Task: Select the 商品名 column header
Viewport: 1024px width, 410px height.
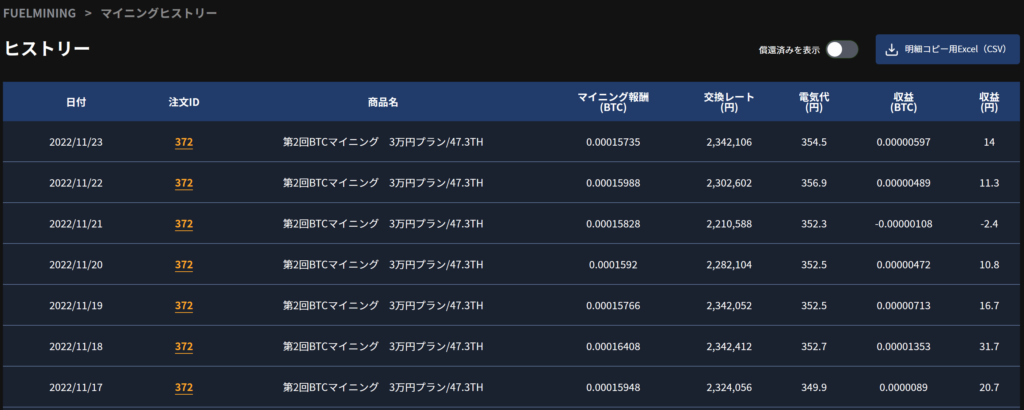Action: (383, 102)
